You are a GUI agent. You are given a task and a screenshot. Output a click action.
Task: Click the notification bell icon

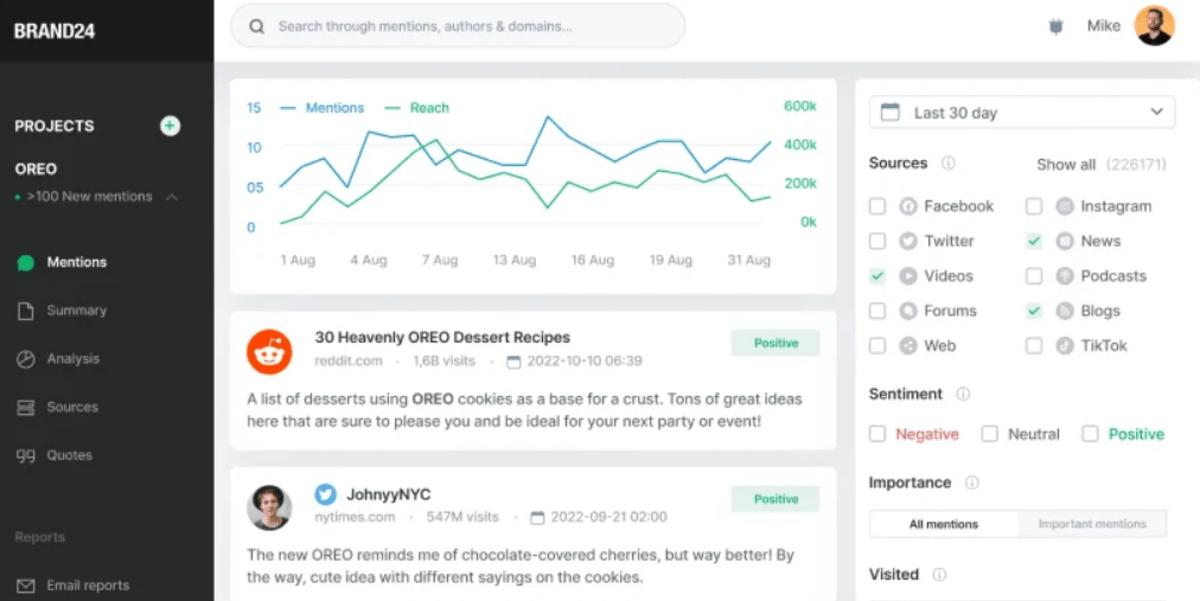pos(1055,26)
